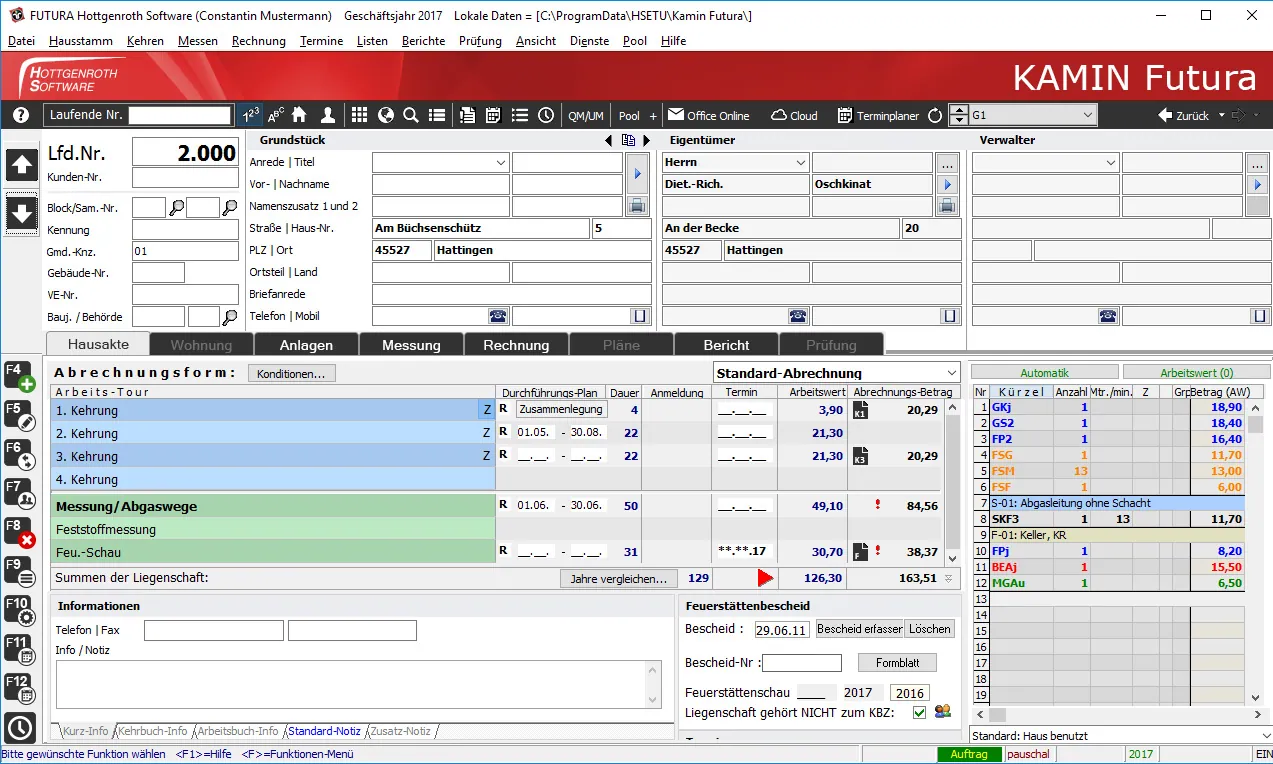Screen dimensions: 1273x764
Task: Open the Standard-Abrechnung dropdown
Action: (950, 373)
